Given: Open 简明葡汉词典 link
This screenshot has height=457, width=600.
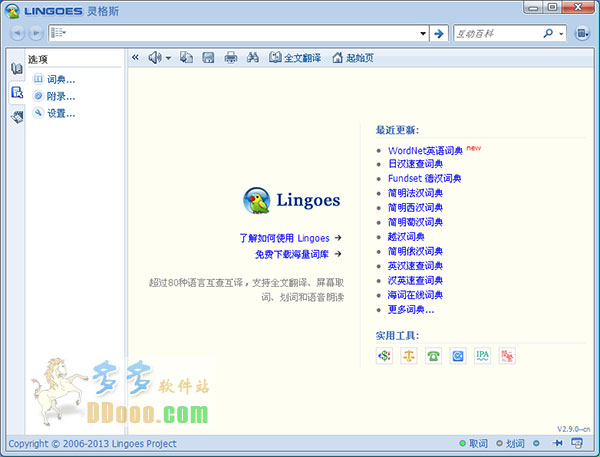Looking at the screenshot, I should point(415,222).
